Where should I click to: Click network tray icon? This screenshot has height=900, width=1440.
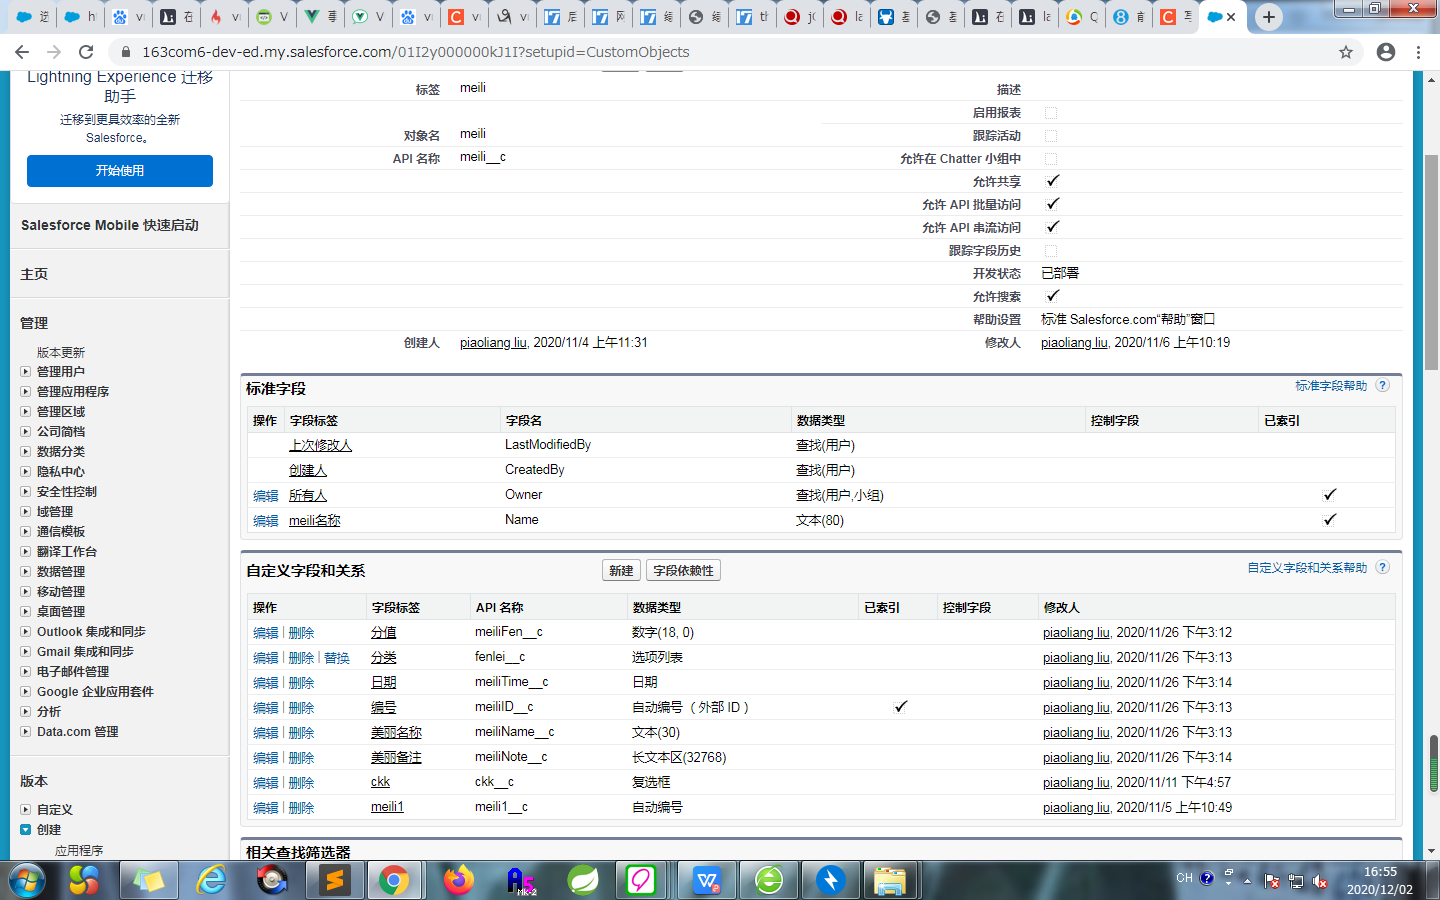[1296, 881]
